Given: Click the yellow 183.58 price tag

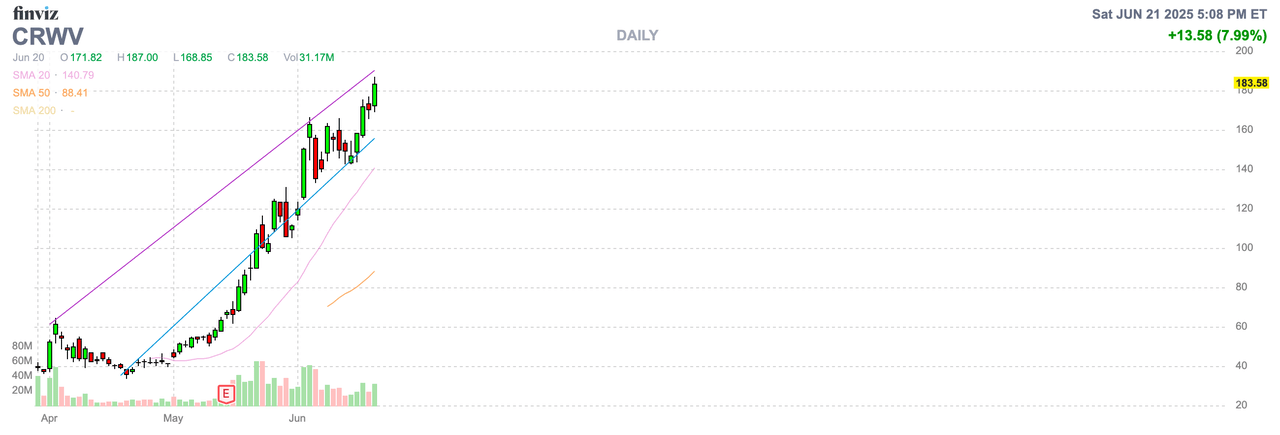Looking at the screenshot, I should click(1251, 83).
